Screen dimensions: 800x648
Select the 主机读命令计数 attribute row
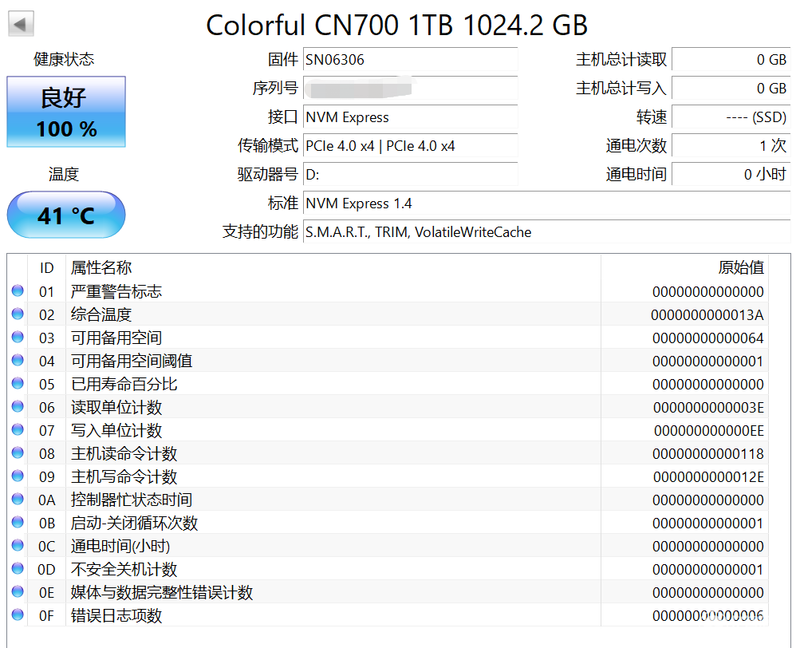(389, 453)
